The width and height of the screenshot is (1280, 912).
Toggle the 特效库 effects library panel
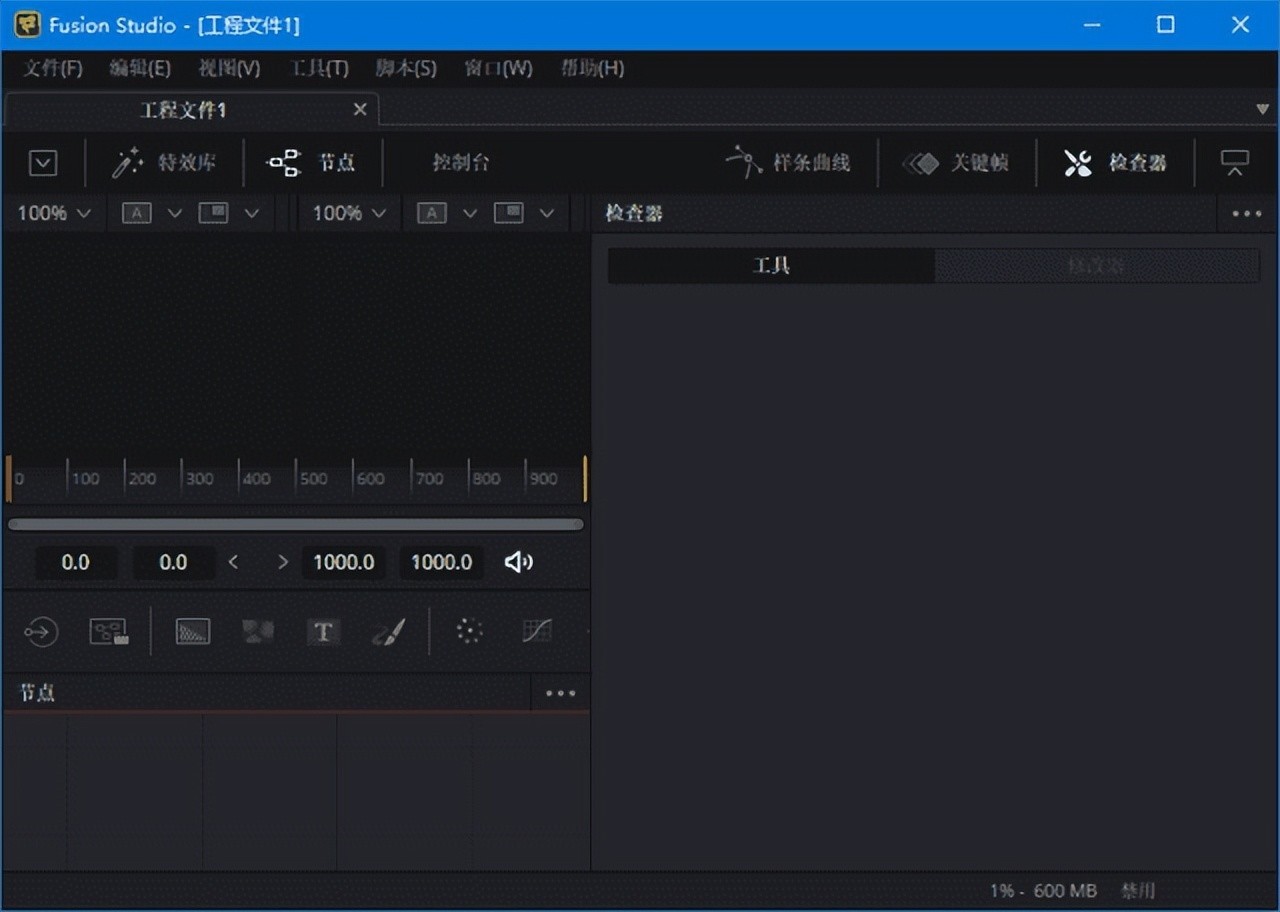(x=165, y=163)
